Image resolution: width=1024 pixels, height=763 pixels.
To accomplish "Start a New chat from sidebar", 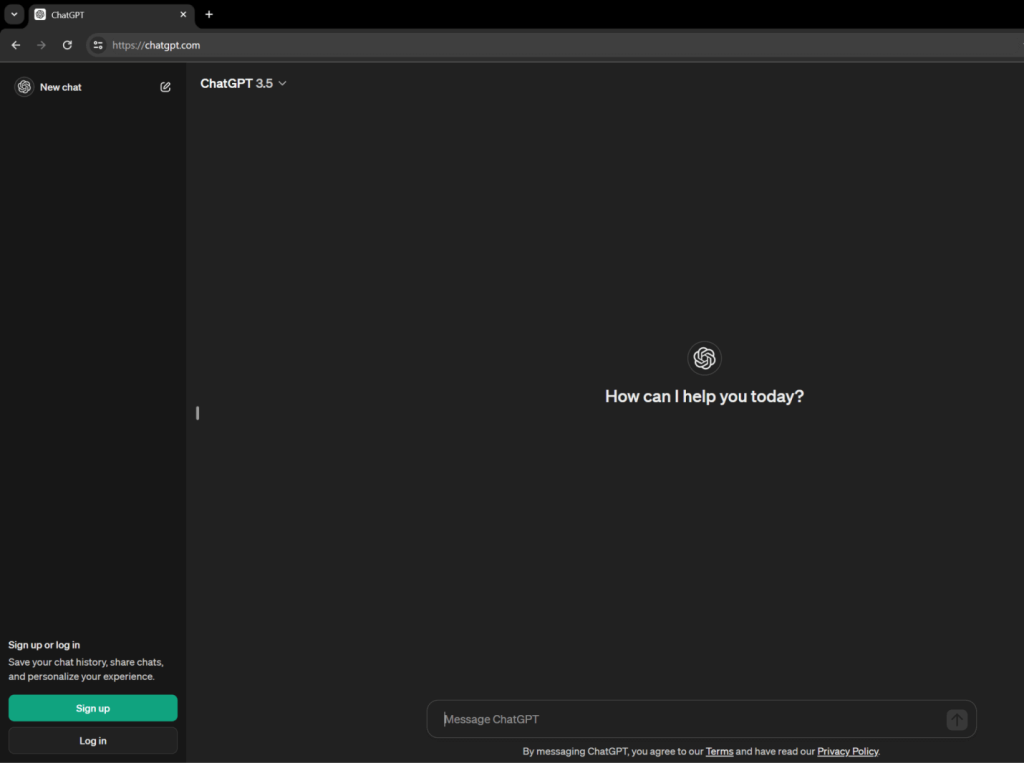I will [x=93, y=87].
